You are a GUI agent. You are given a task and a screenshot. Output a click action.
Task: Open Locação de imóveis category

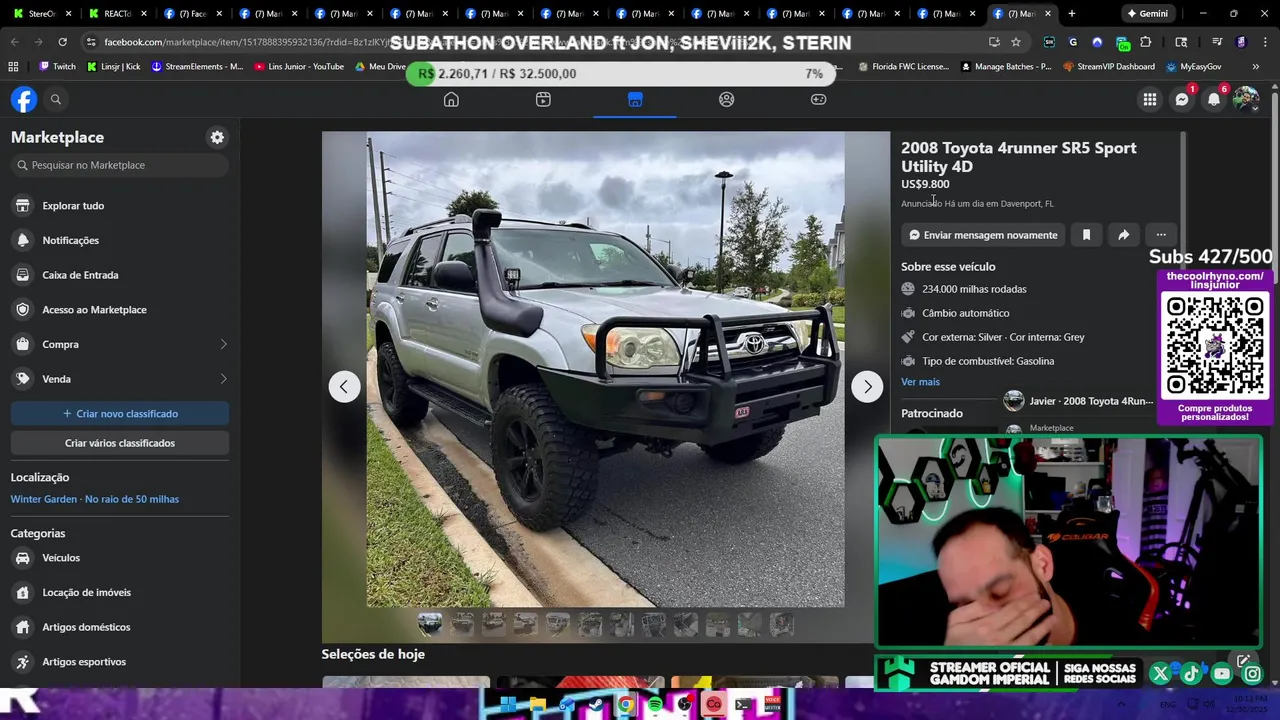tap(120, 592)
